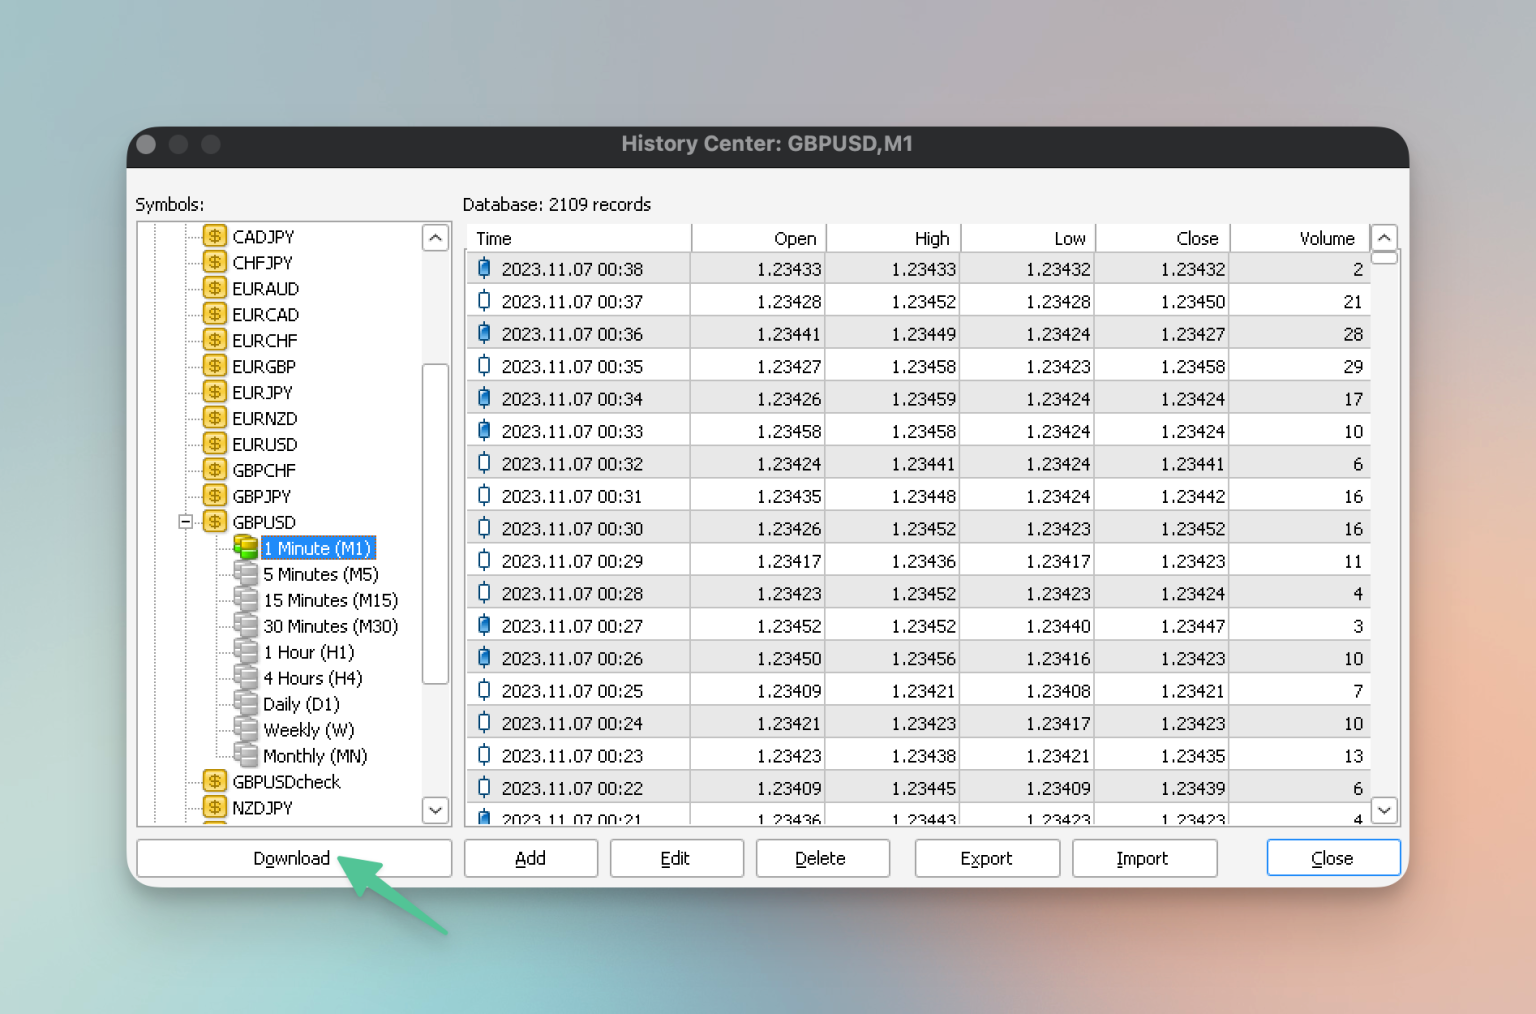Image resolution: width=1536 pixels, height=1014 pixels.
Task: Click symbols list scroll up arrow
Action: point(435,238)
